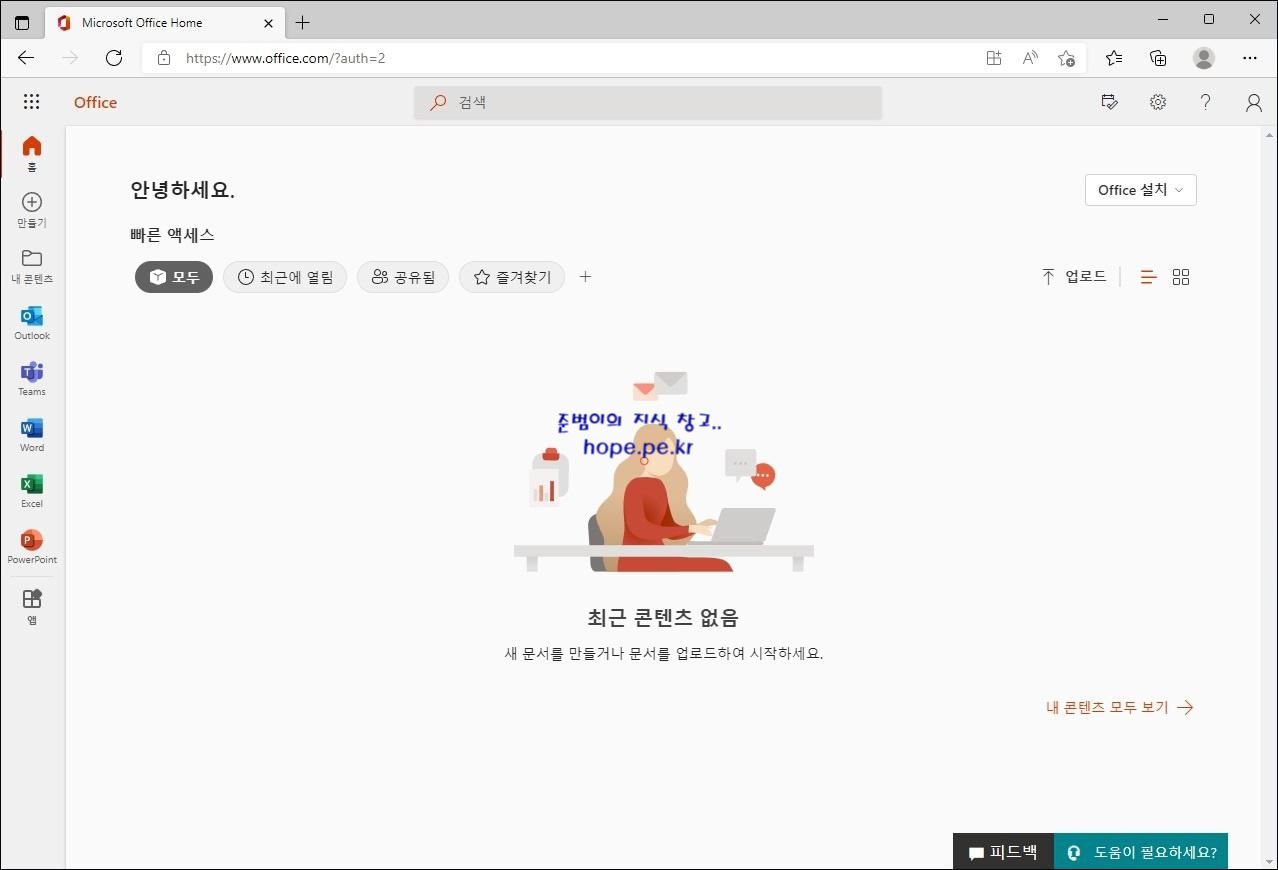Open the help question mark icon

pos(1206,102)
